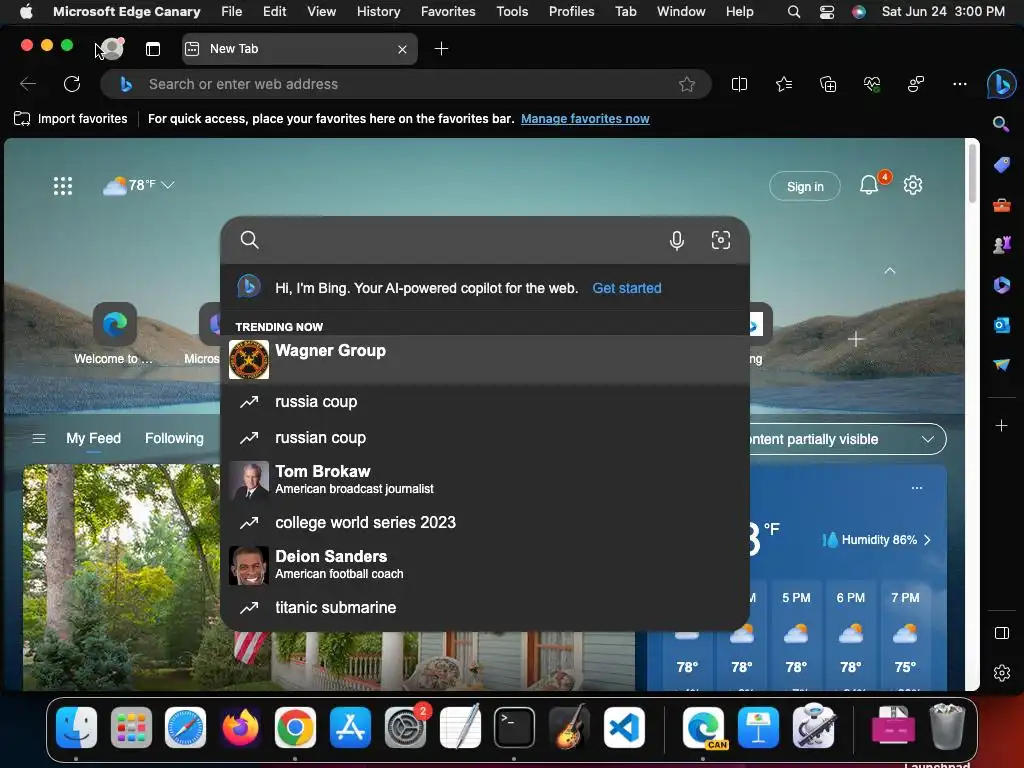Viewport: 1024px width, 768px height.
Task: Open the weather card ellipsis menu
Action: pyautogui.click(x=917, y=488)
